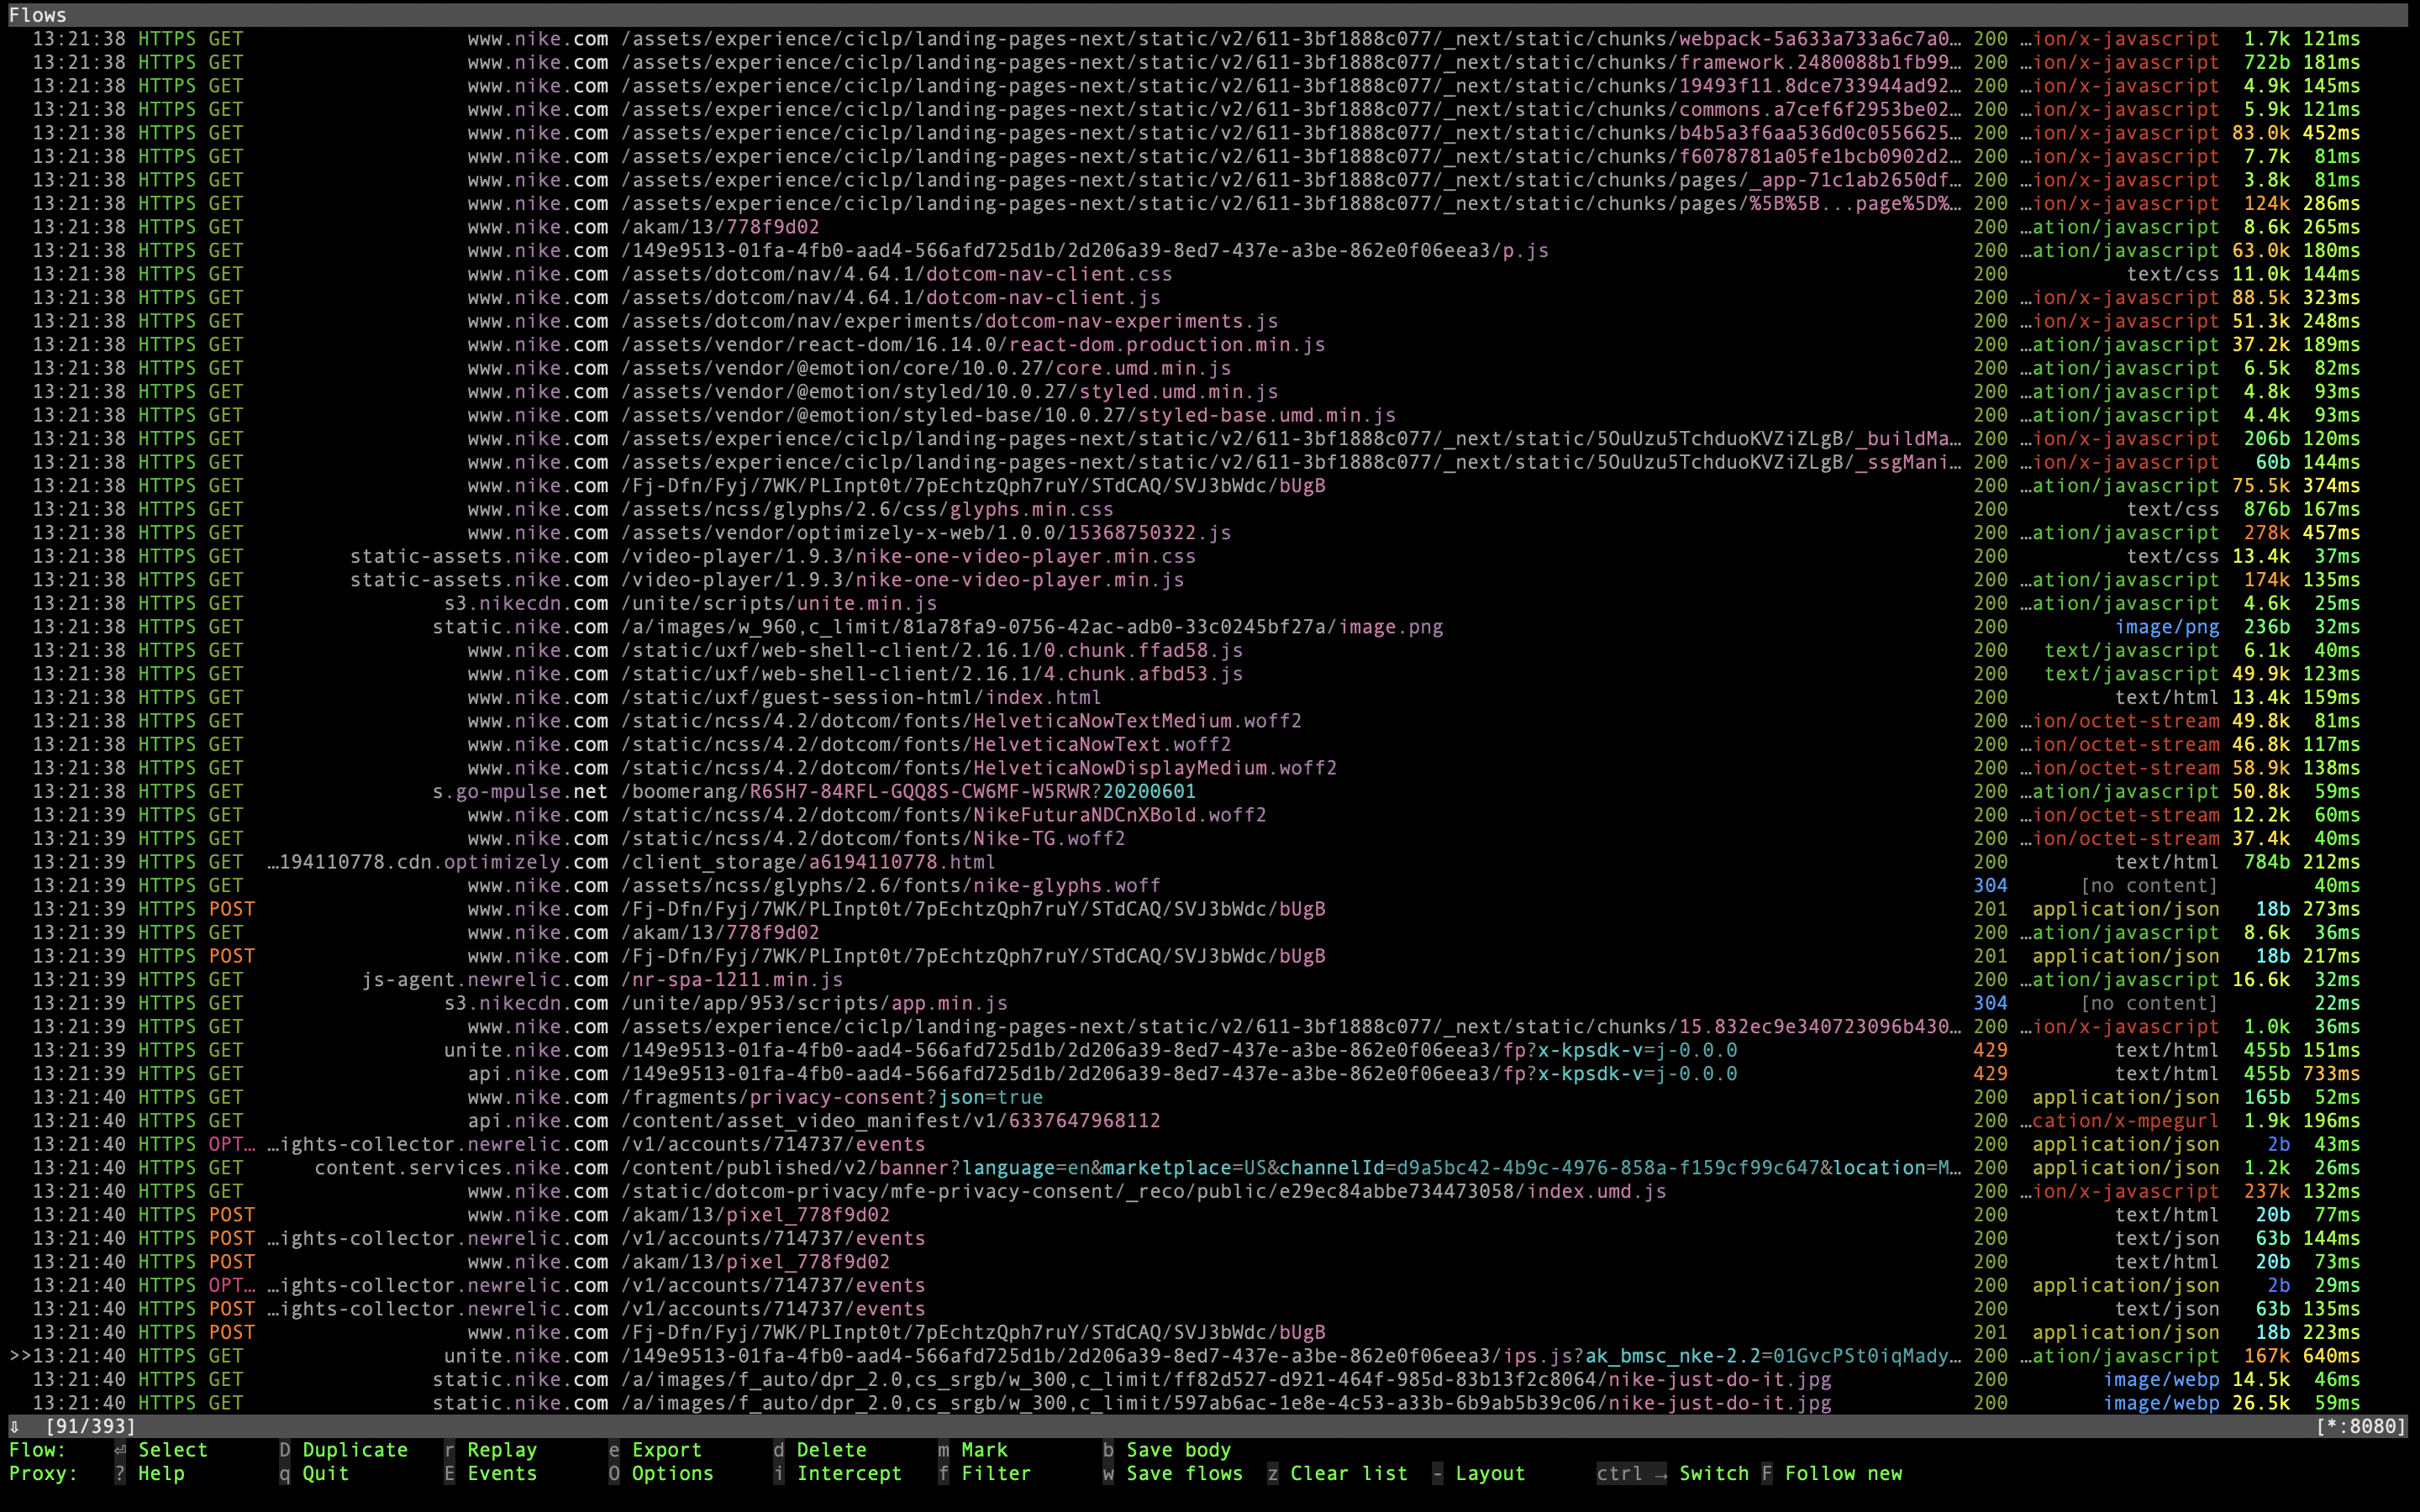Image resolution: width=2420 pixels, height=1512 pixels.
Task: Click Save flows shortcut
Action: [x=1184, y=1473]
